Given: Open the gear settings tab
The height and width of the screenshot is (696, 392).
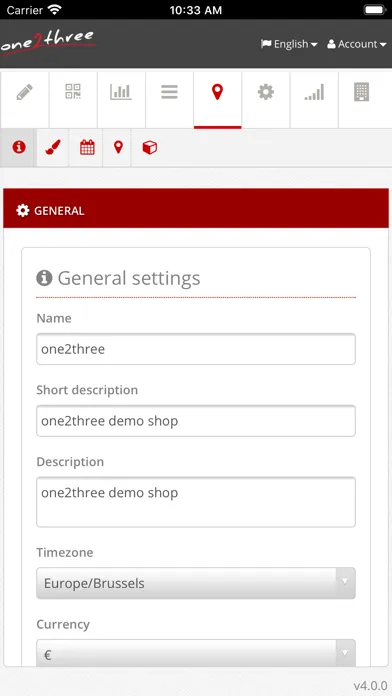Looking at the screenshot, I should point(265,100).
